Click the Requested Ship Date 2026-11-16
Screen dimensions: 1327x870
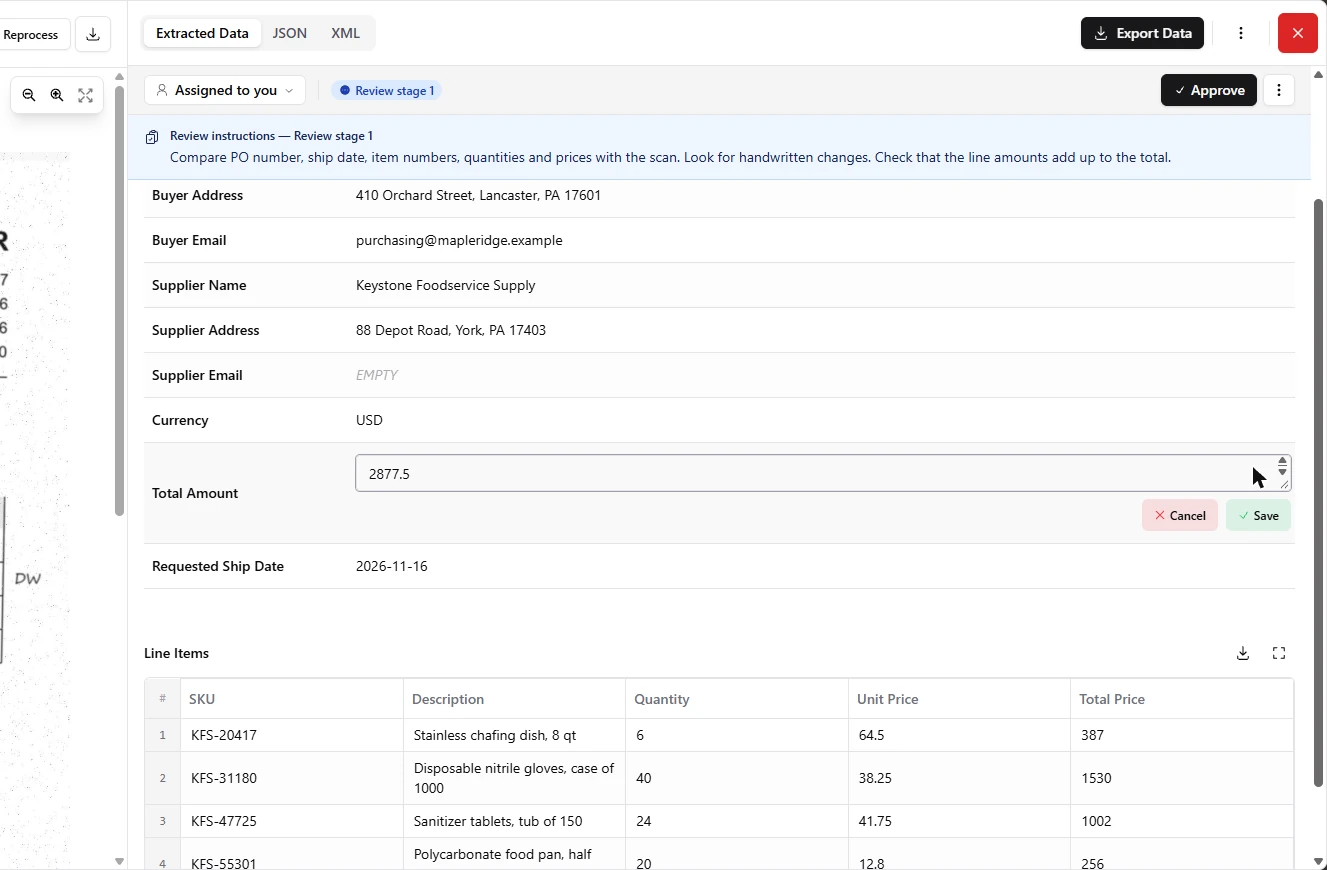tap(392, 566)
